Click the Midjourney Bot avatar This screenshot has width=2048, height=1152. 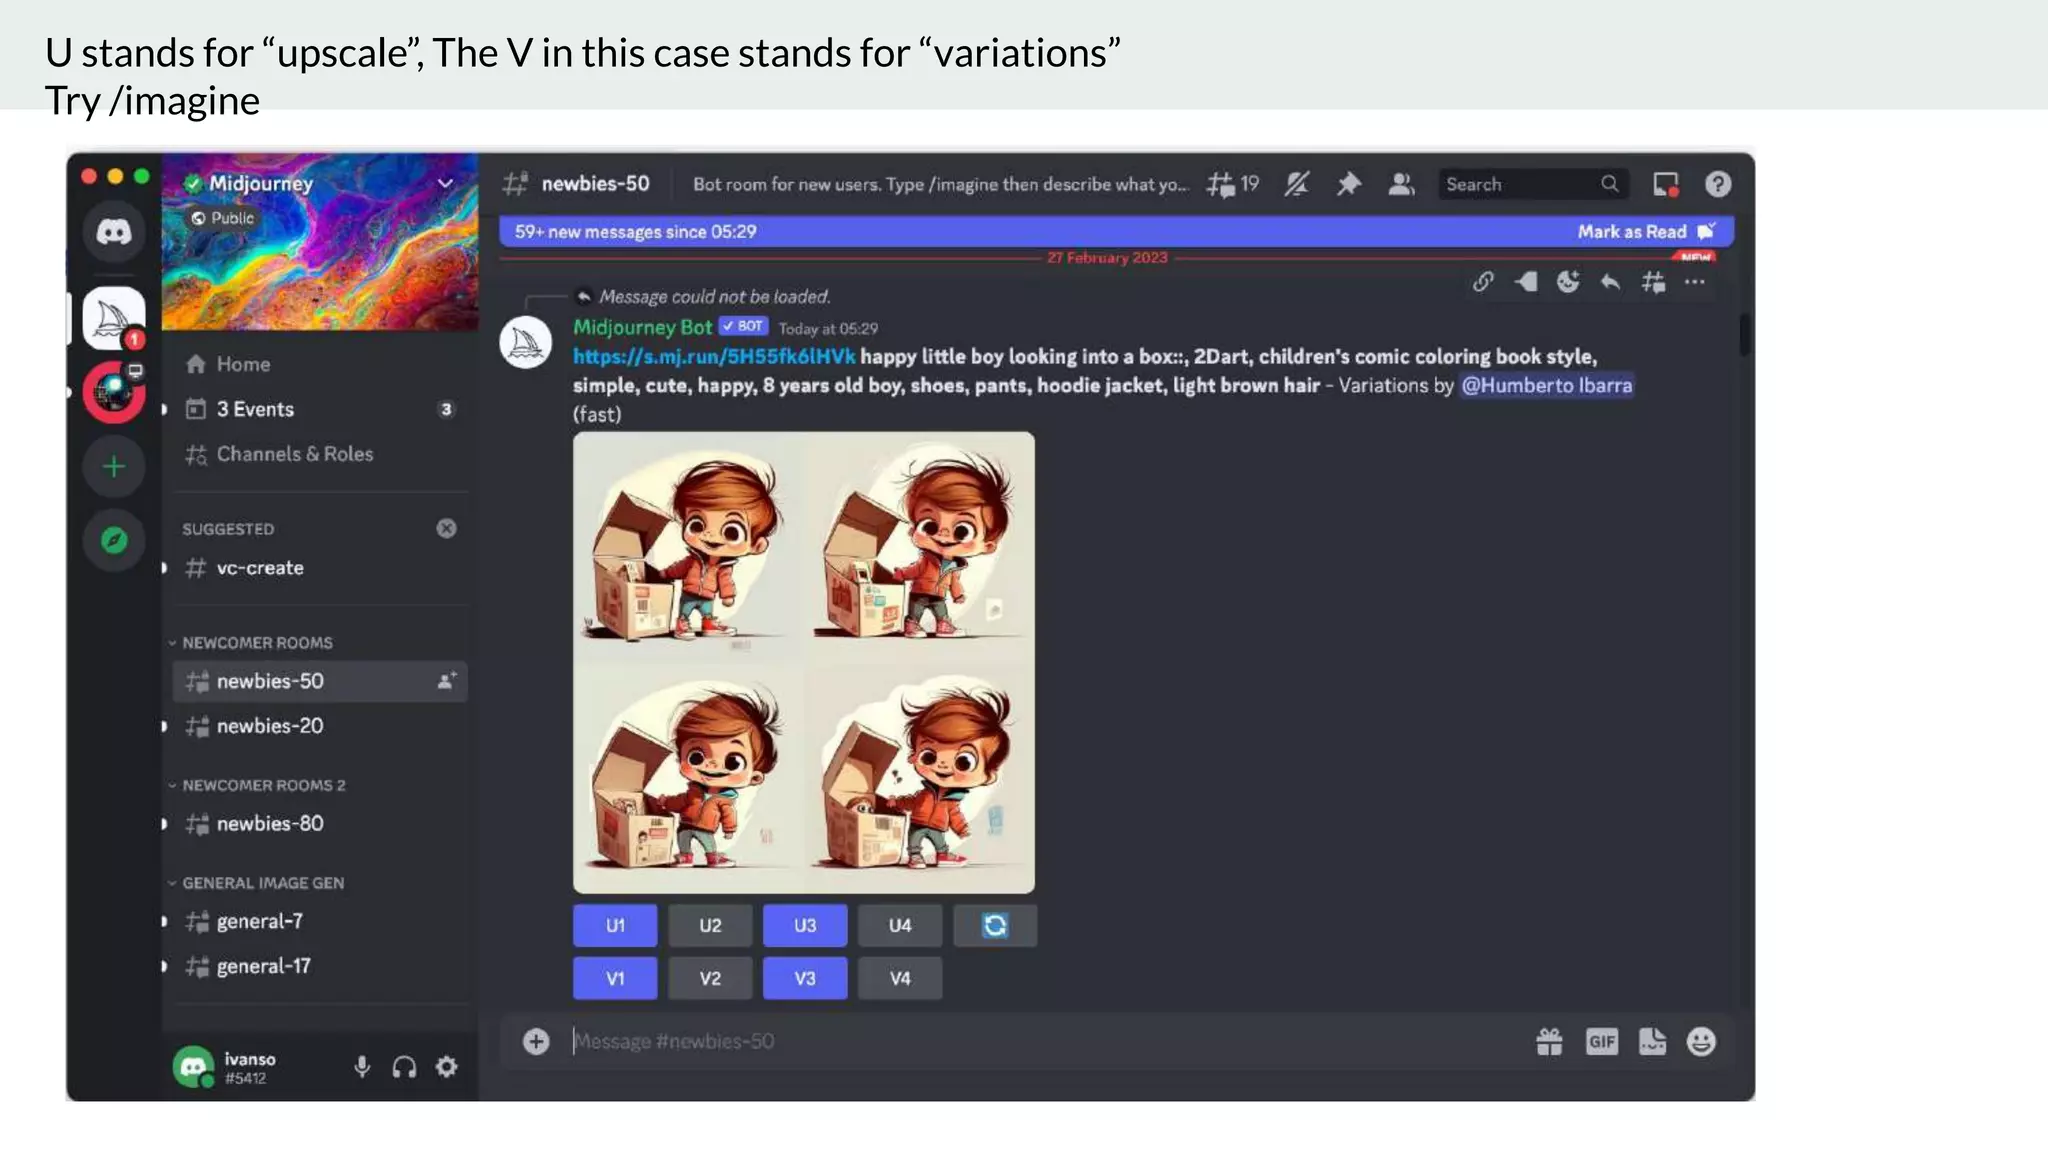(x=526, y=342)
